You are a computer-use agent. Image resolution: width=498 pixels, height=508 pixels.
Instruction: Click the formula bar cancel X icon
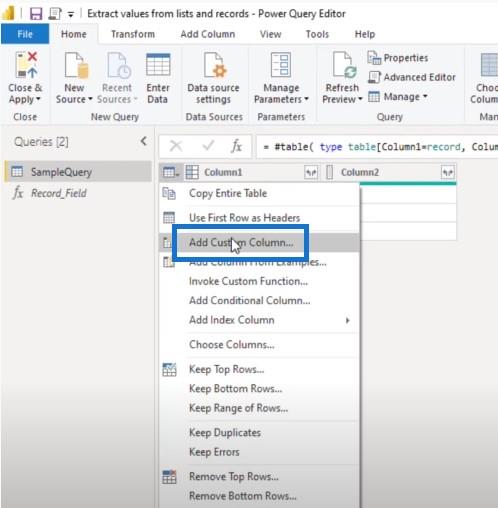pos(176,146)
